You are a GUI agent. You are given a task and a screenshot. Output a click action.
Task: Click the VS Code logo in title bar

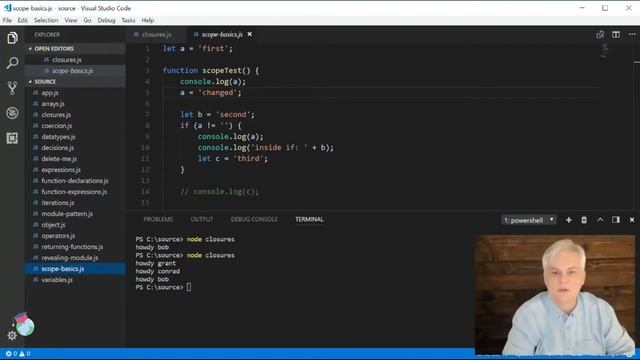pyautogui.click(x=7, y=8)
